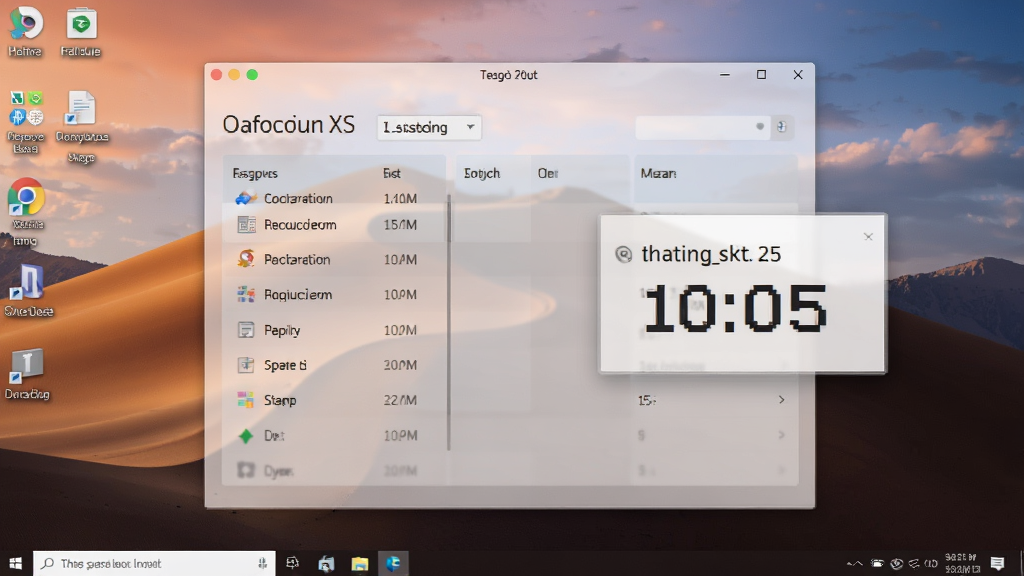1024x576 pixels.
Task: Open the document file desktop icon
Action: [81, 108]
